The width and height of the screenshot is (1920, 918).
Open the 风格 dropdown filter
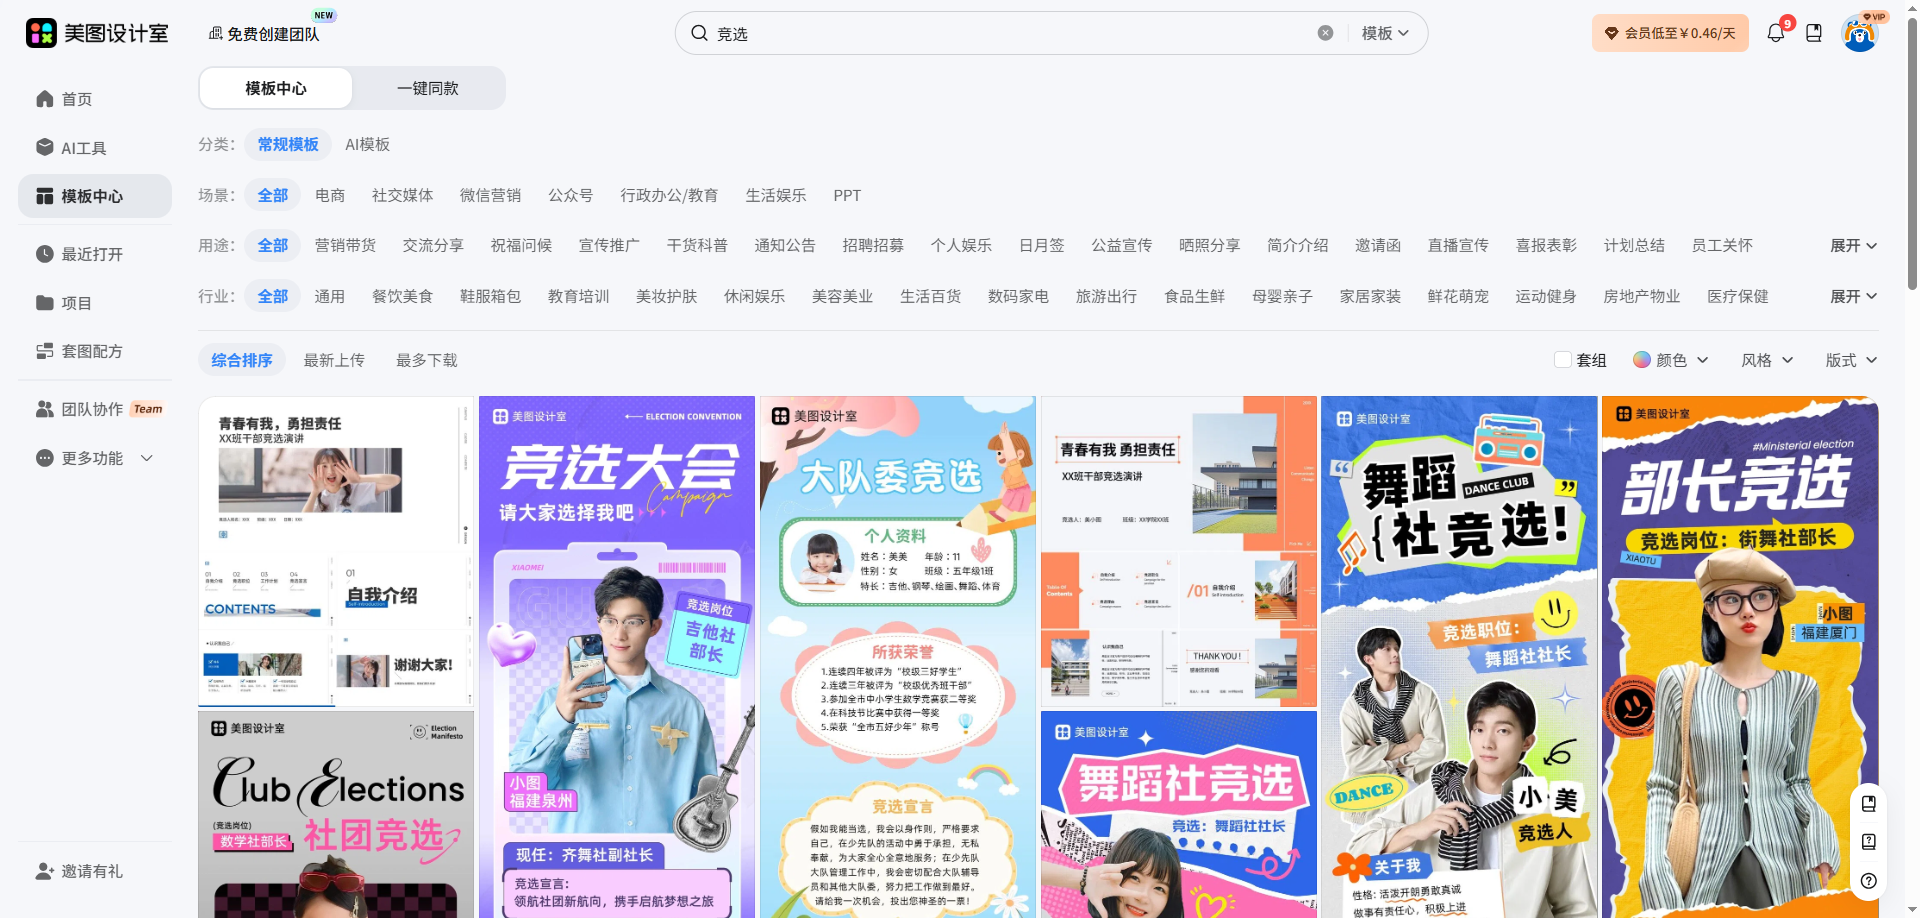1766,360
